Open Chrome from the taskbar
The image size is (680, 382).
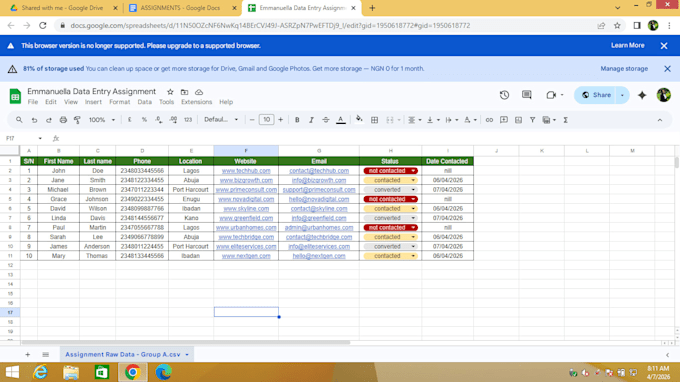click(132, 372)
